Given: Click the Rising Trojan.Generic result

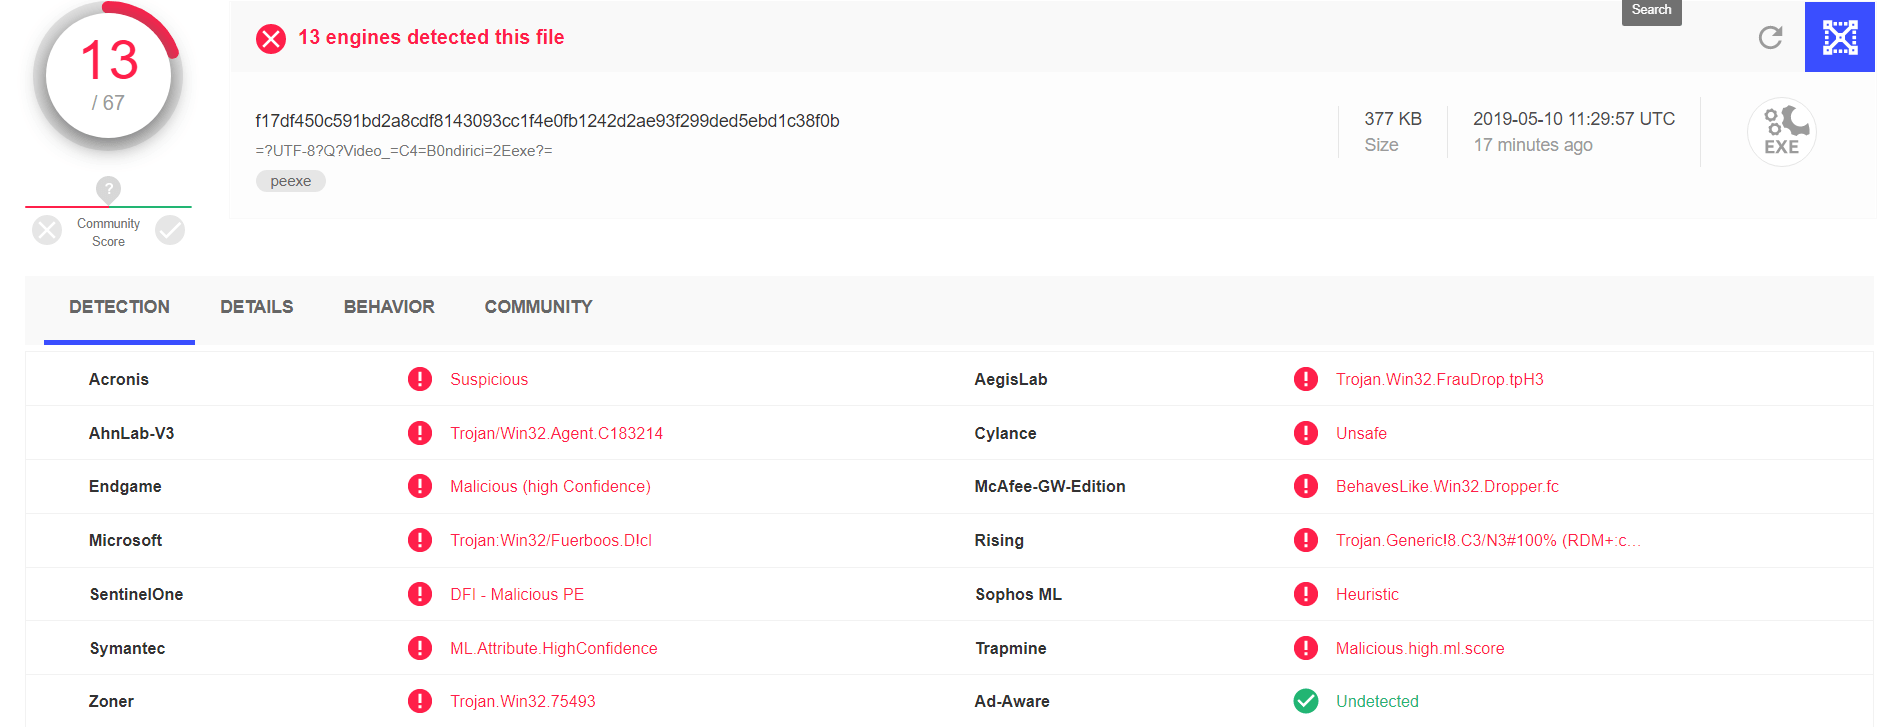Looking at the screenshot, I should (x=1488, y=540).
